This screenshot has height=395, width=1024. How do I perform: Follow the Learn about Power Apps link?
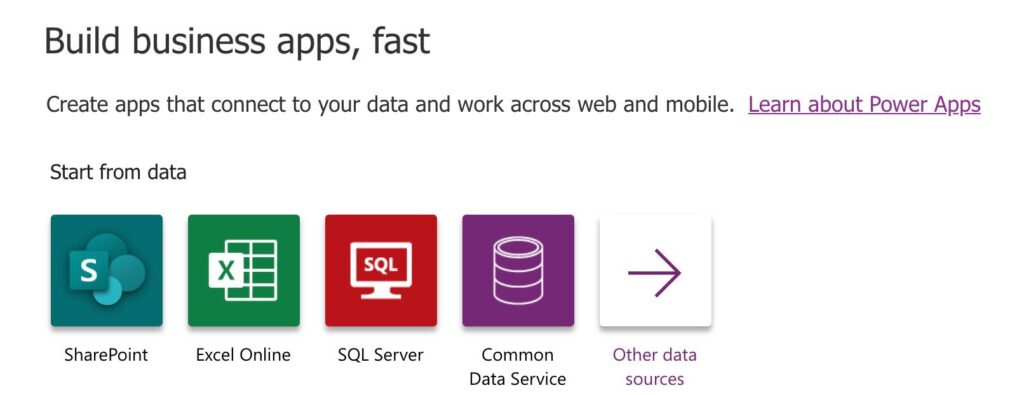coord(864,104)
